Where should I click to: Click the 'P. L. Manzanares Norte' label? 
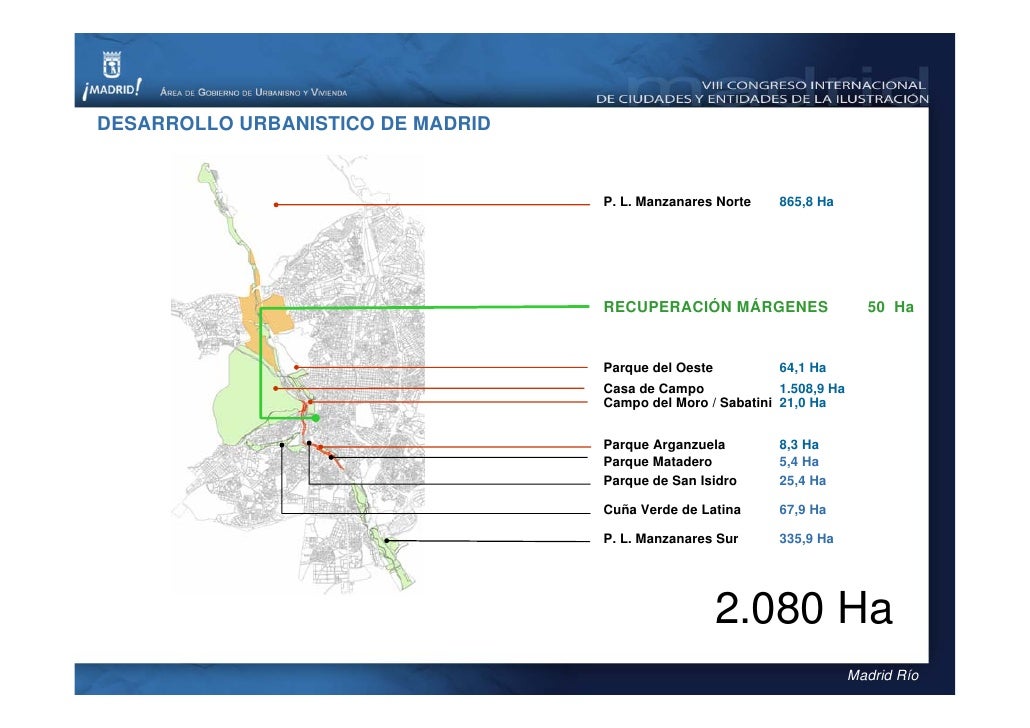[x=677, y=202]
